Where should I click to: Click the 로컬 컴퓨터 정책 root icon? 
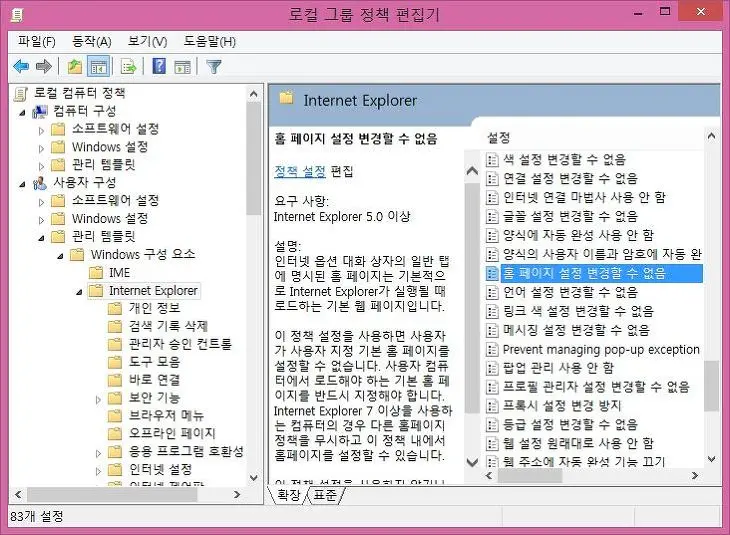20,93
